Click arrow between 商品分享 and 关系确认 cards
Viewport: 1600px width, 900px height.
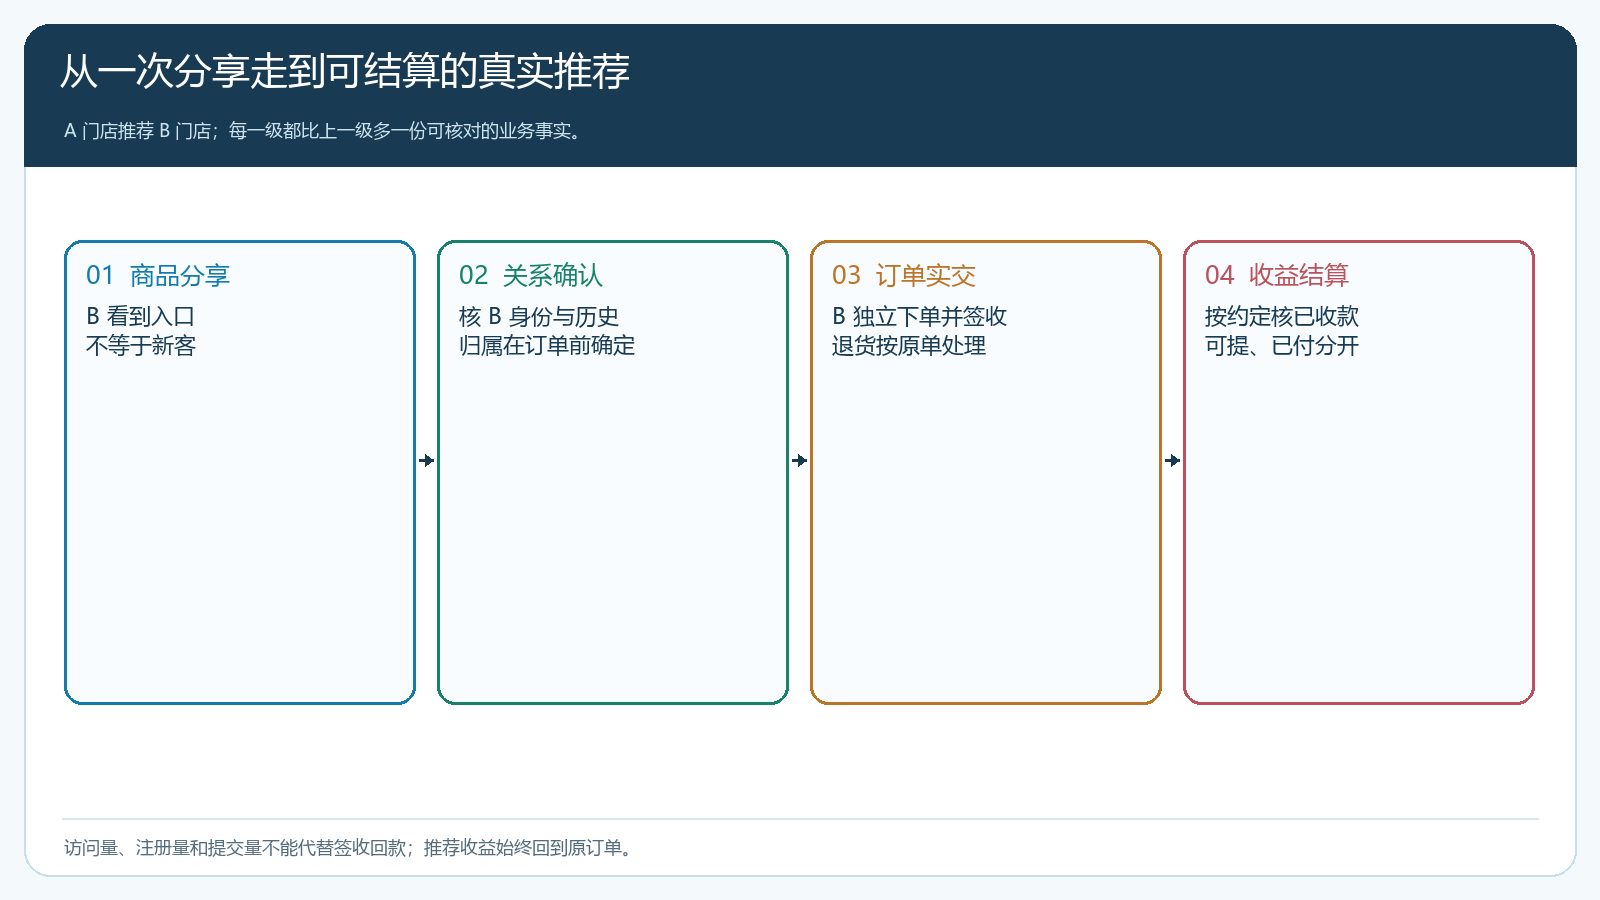427,460
